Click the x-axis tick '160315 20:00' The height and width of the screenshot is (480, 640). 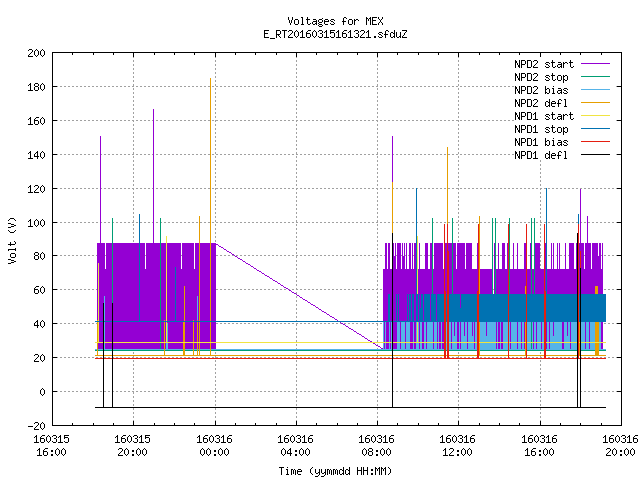133,446
